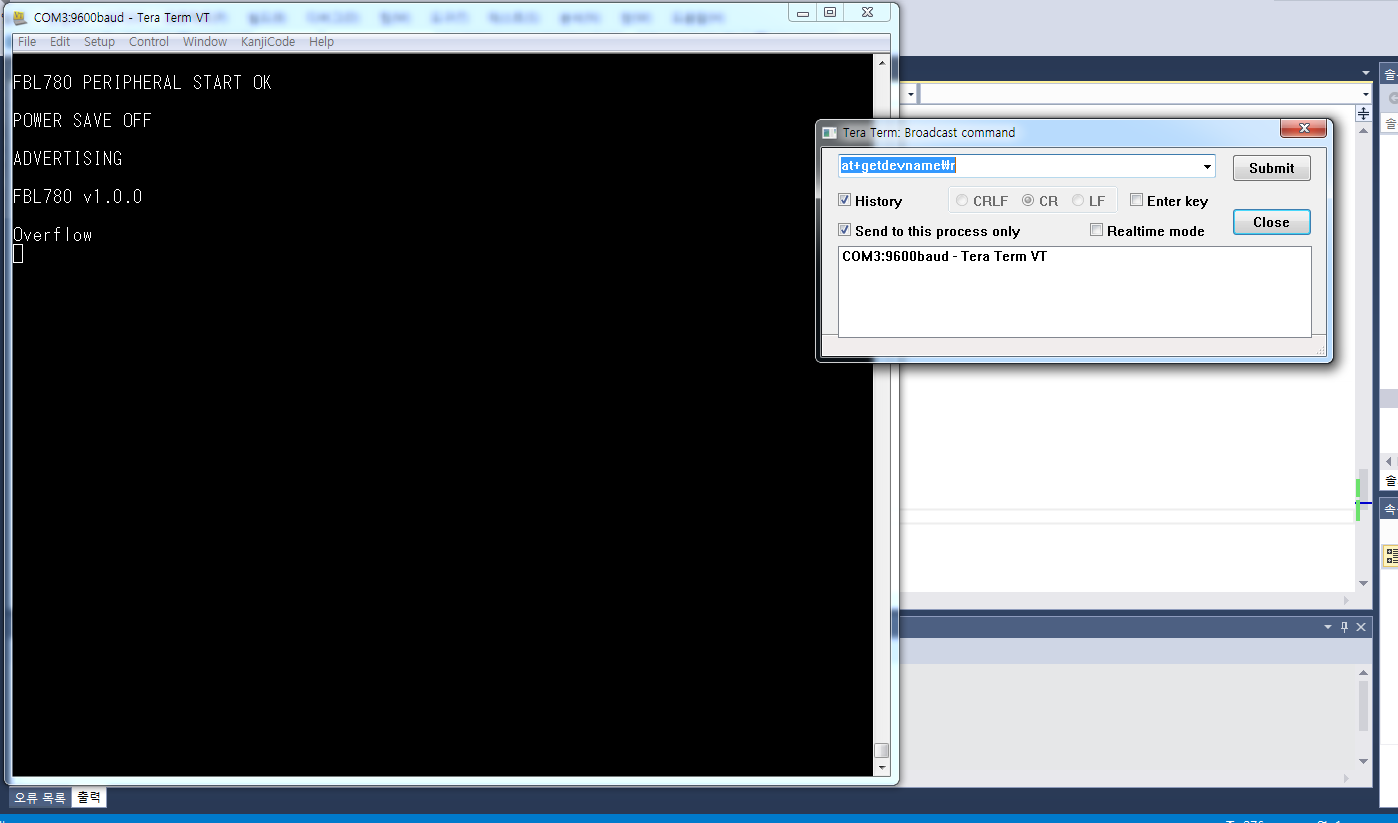Close the output panel with its X icon
Viewport: 1398px width, 823px height.
(1362, 627)
